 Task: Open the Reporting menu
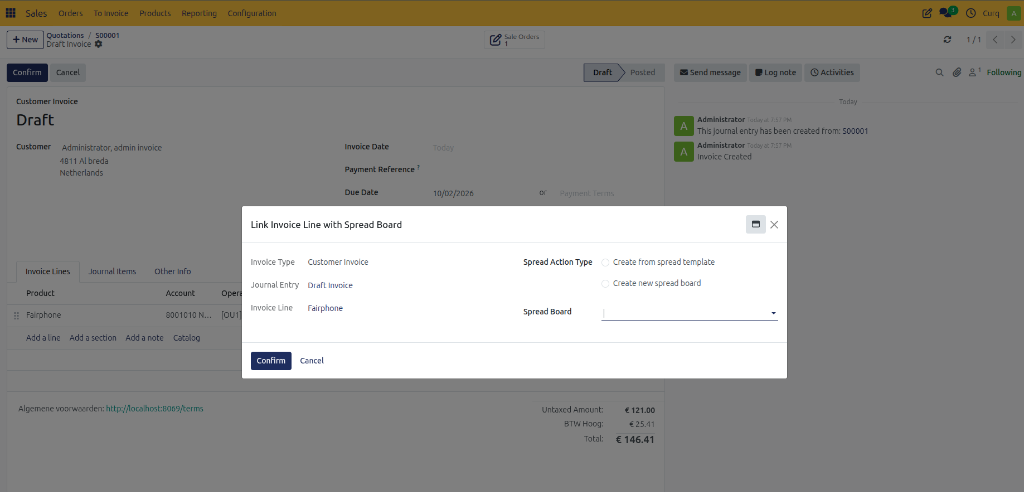[199, 13]
